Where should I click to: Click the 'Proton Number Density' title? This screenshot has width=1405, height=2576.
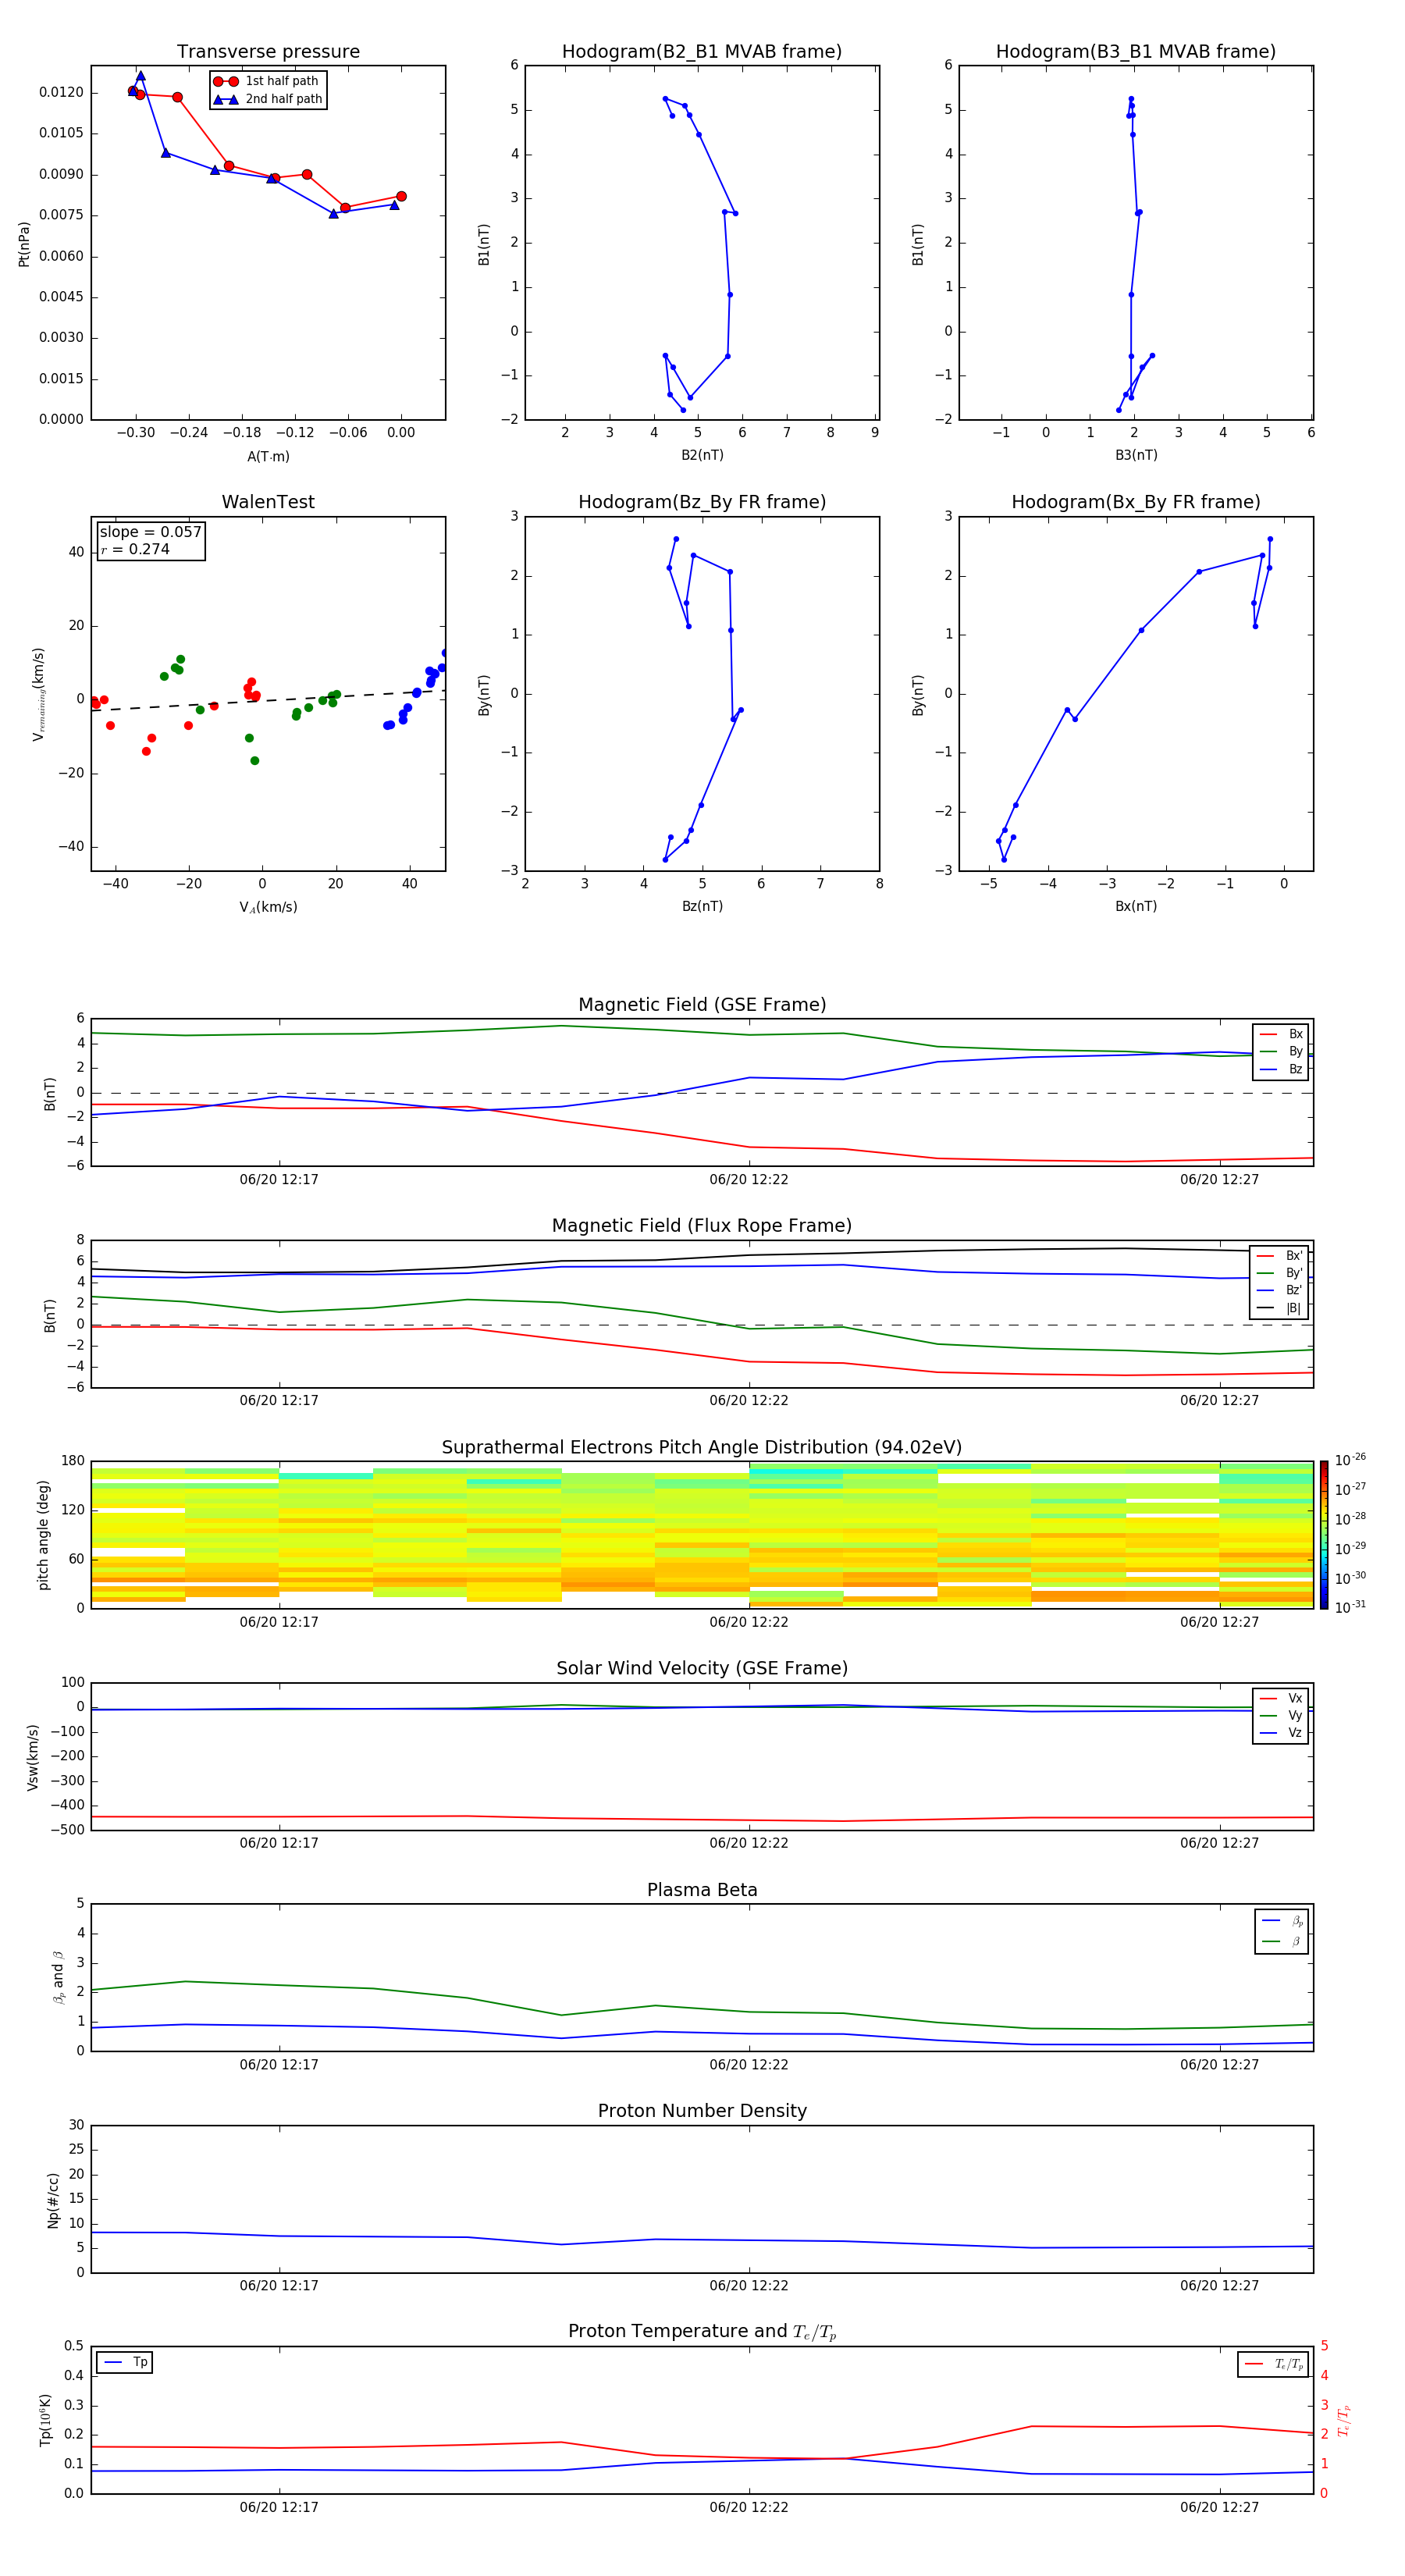(x=702, y=2111)
